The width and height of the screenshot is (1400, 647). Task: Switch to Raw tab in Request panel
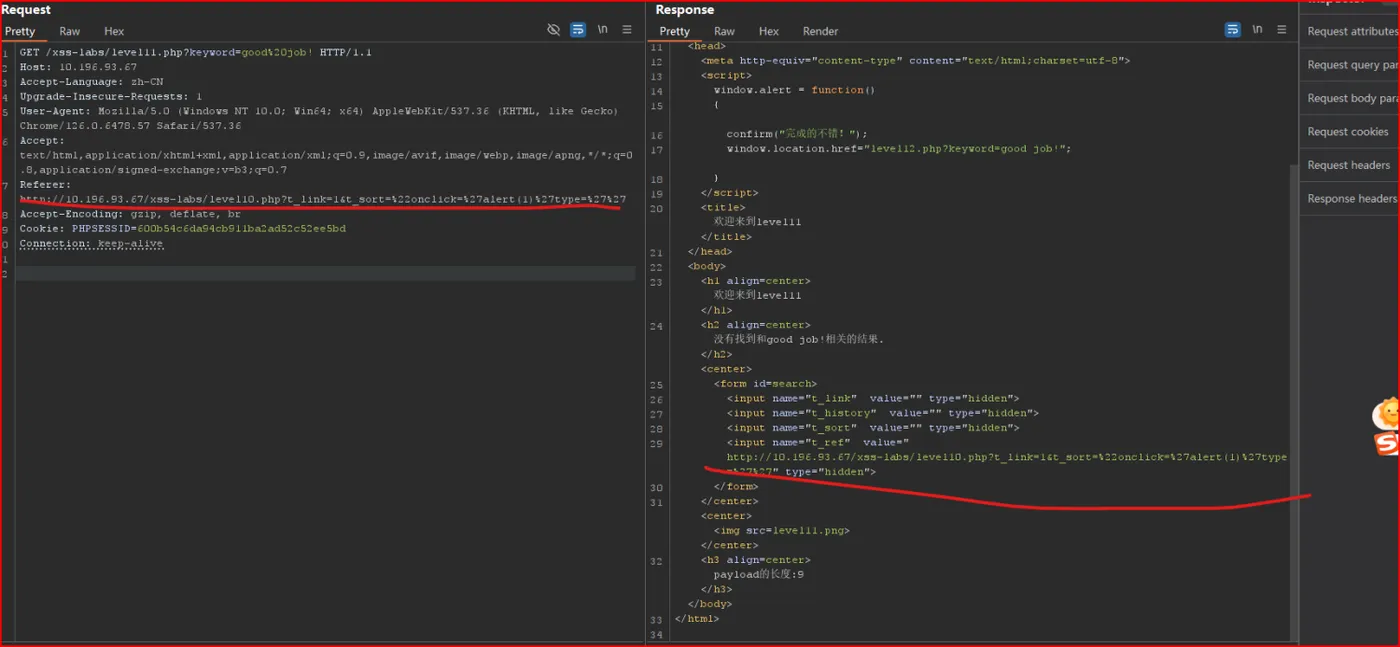70,31
